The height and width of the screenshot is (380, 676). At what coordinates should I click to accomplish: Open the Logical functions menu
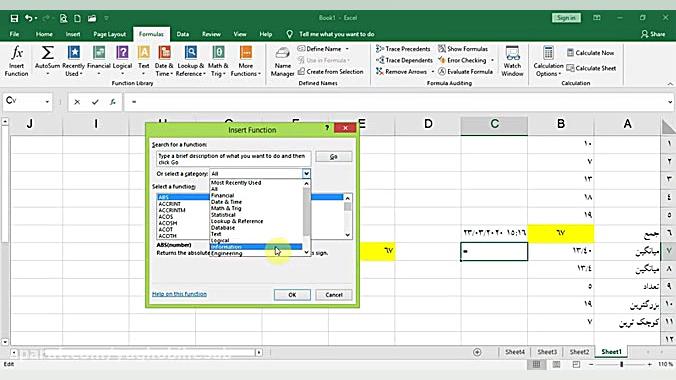coord(122,61)
